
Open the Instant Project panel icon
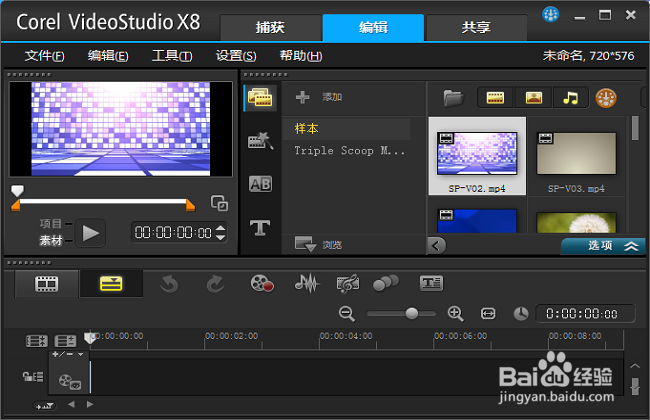point(260,141)
